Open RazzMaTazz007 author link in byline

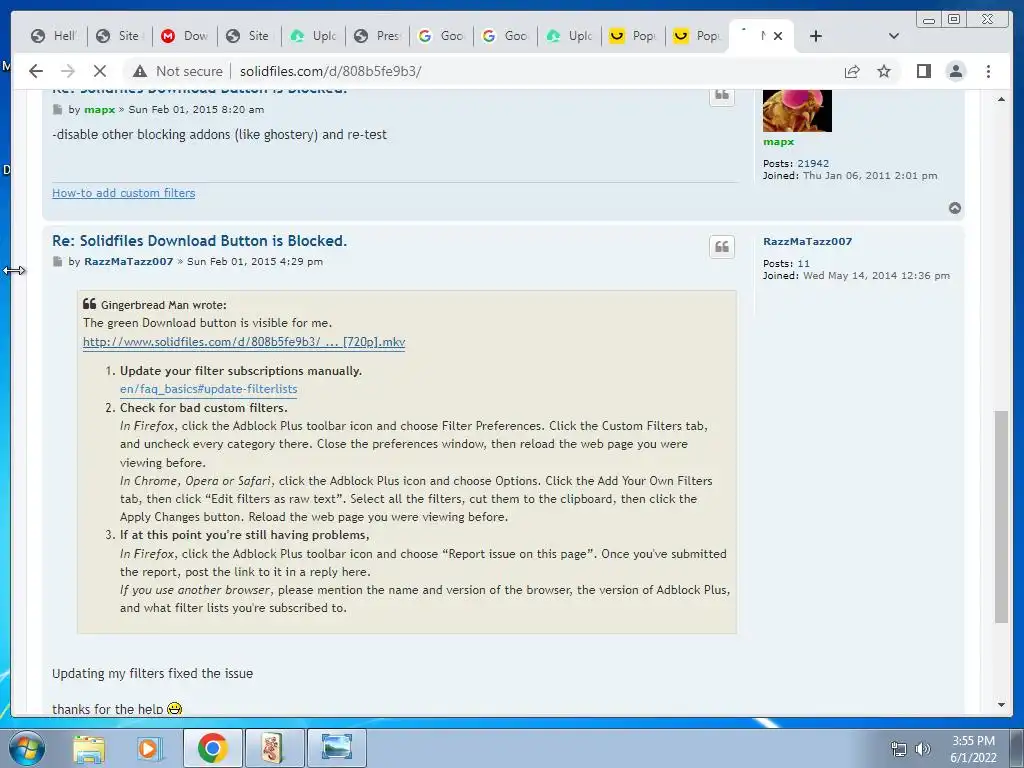[x=129, y=261]
